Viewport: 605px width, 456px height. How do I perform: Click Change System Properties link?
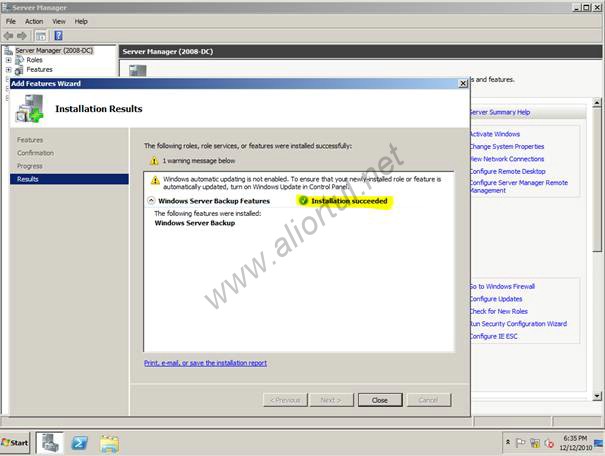click(507, 147)
